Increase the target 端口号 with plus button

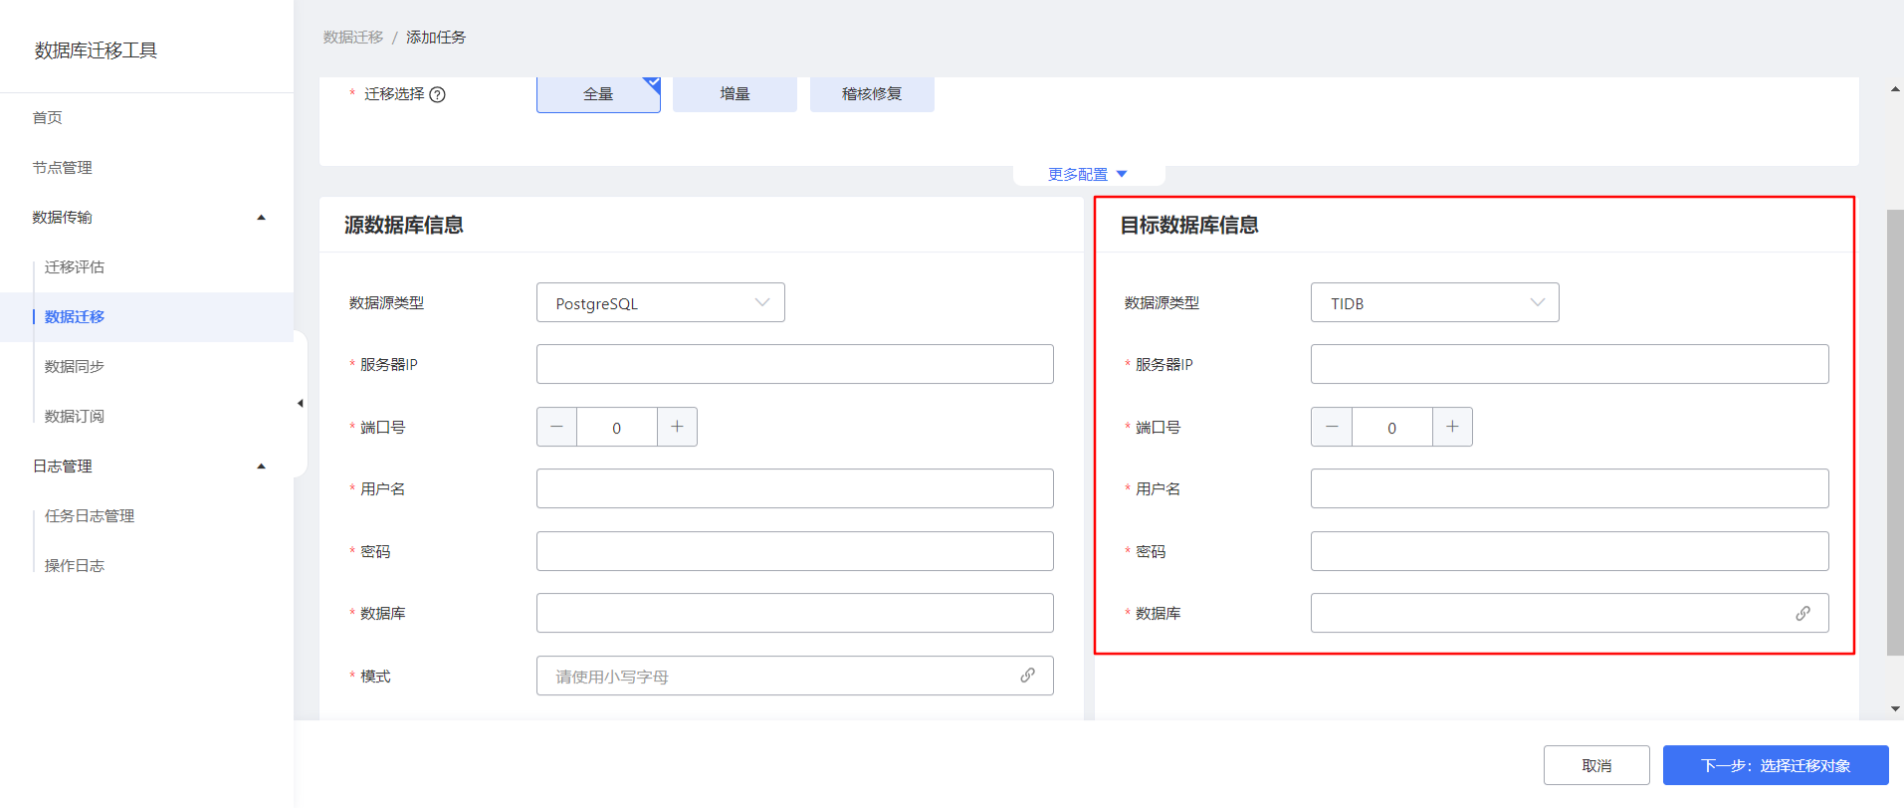coord(1452,427)
